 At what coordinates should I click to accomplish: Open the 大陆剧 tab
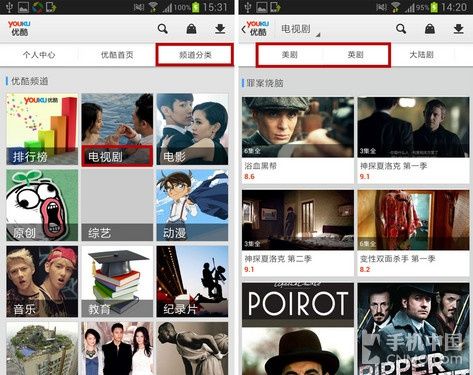click(421, 55)
